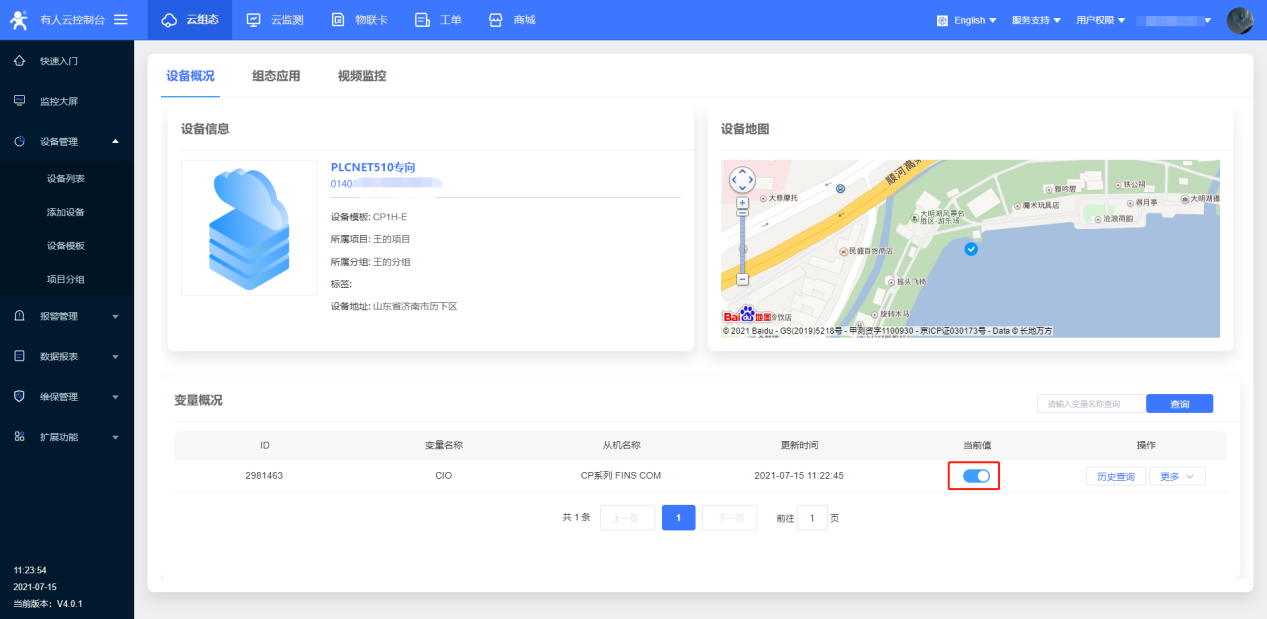Image resolution: width=1267 pixels, height=619 pixels.
Task: Click the 历史查询 button for CIO
Action: [x=1115, y=477]
